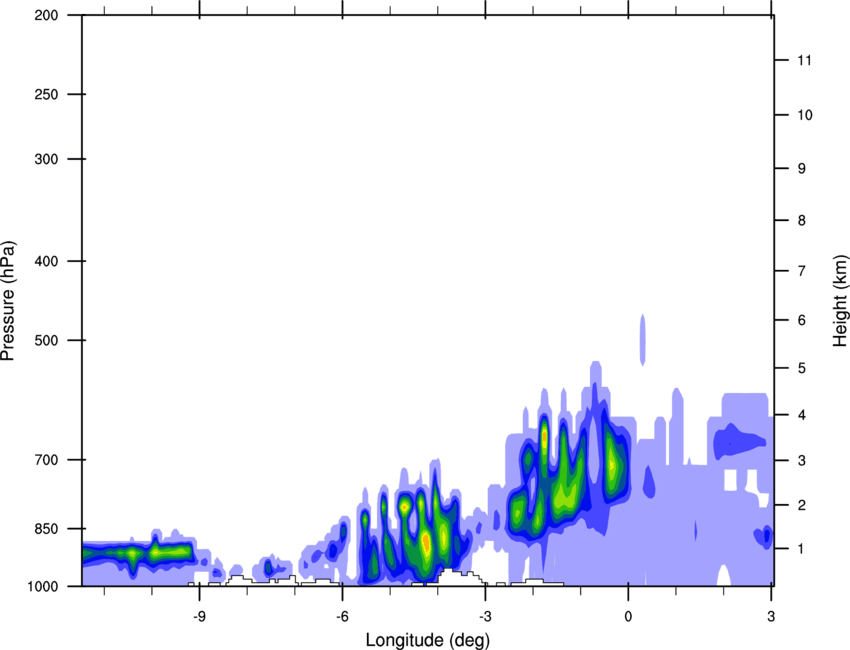Click the 8 km height tick label
850x650 pixels.
[800, 220]
